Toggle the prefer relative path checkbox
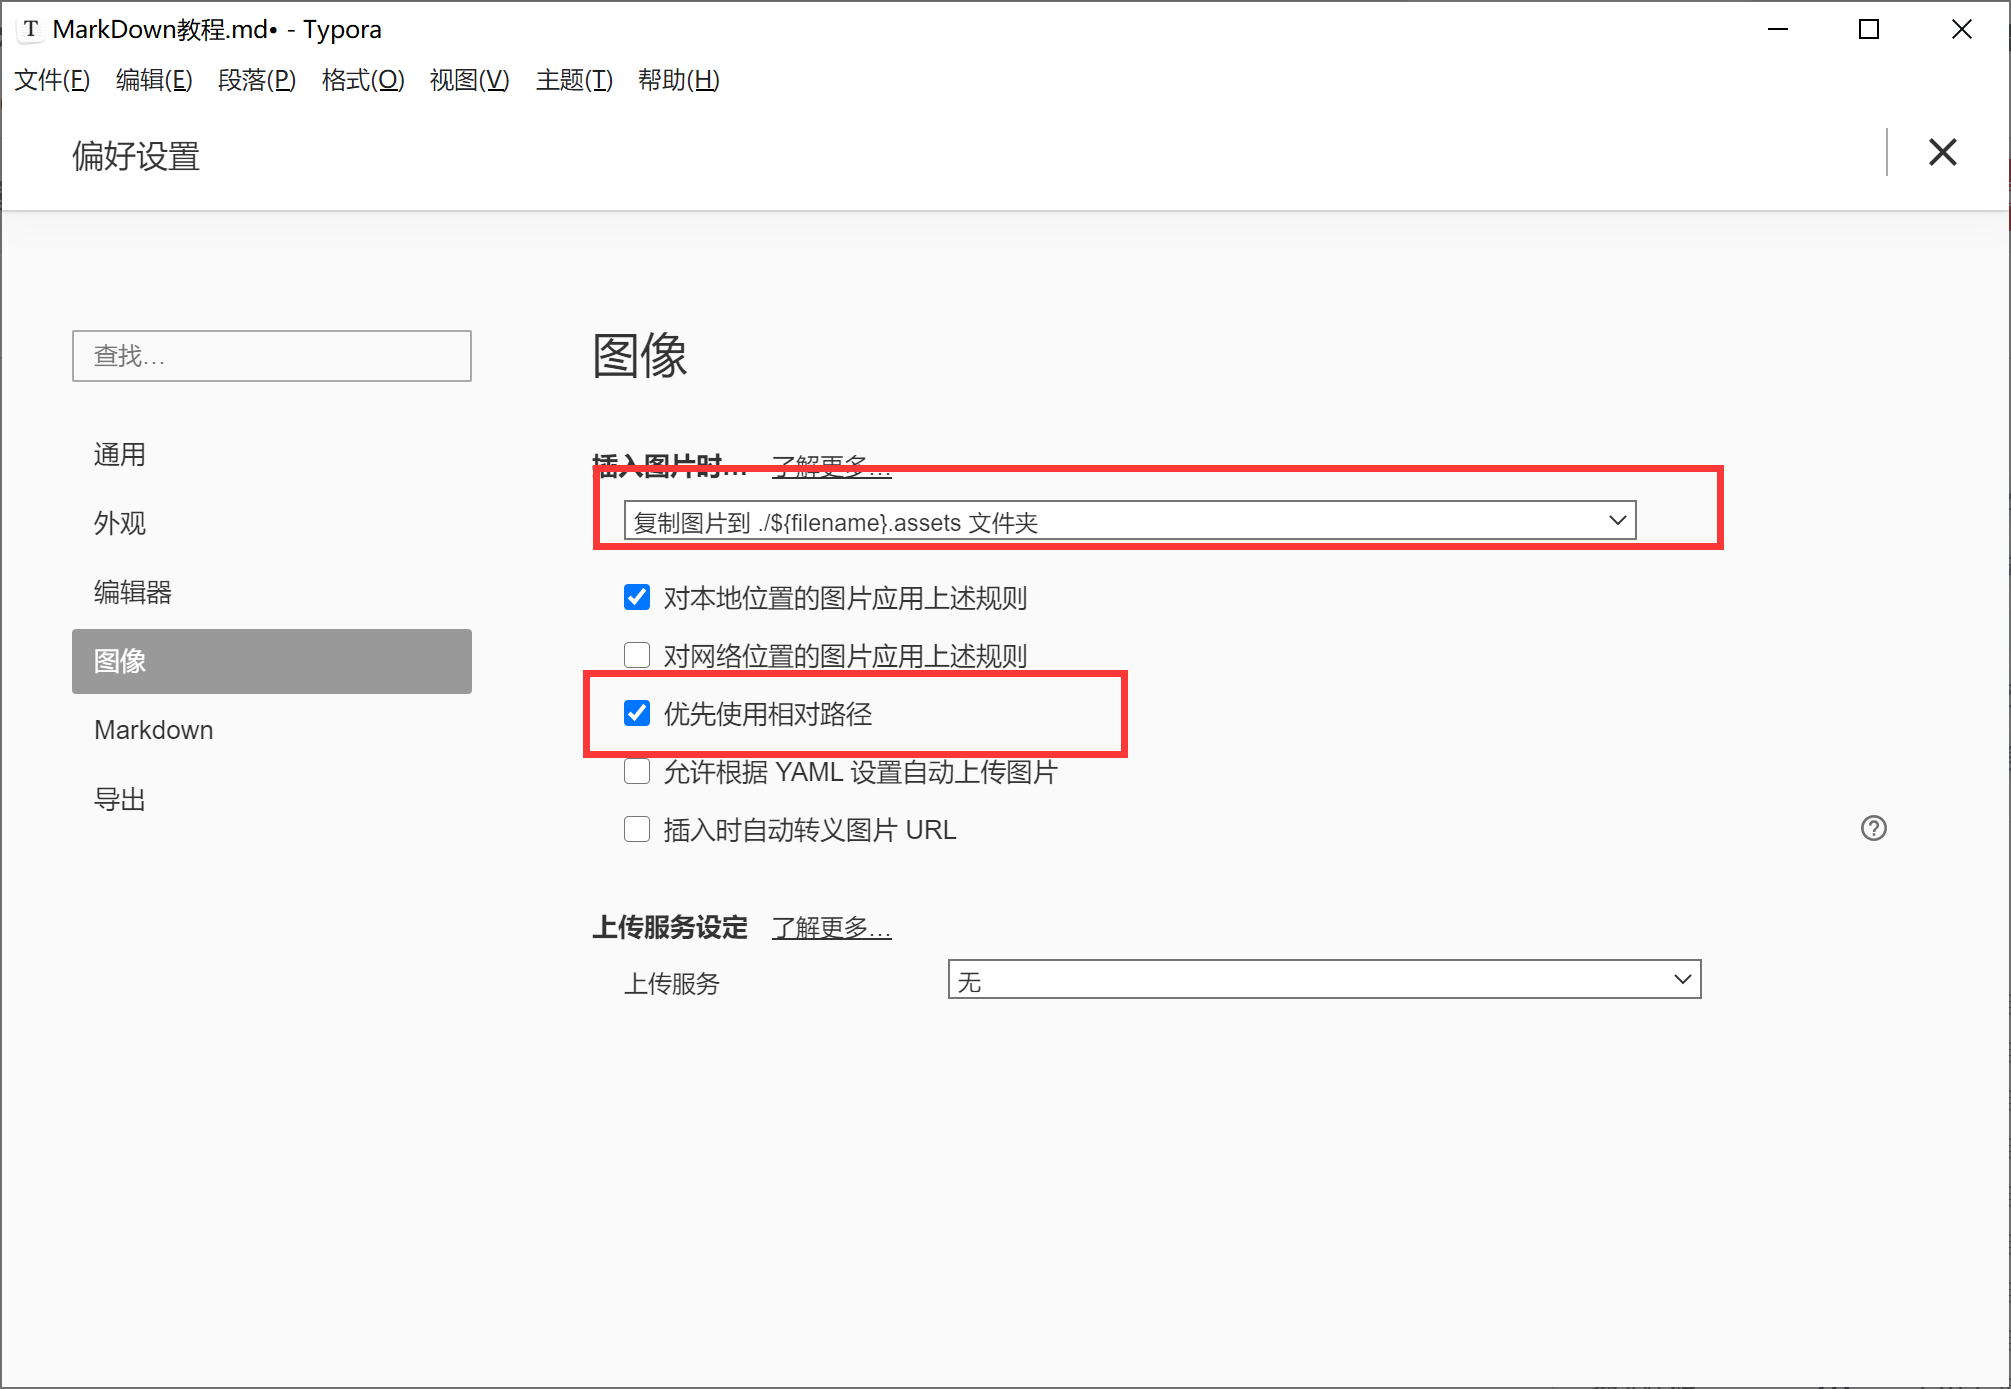The image size is (2011, 1389). (637, 714)
